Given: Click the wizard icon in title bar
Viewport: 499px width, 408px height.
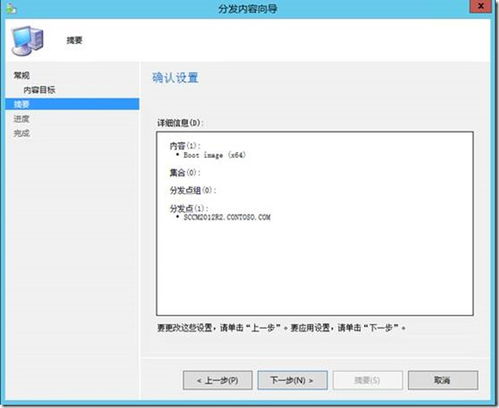Looking at the screenshot, I should click(x=12, y=9).
